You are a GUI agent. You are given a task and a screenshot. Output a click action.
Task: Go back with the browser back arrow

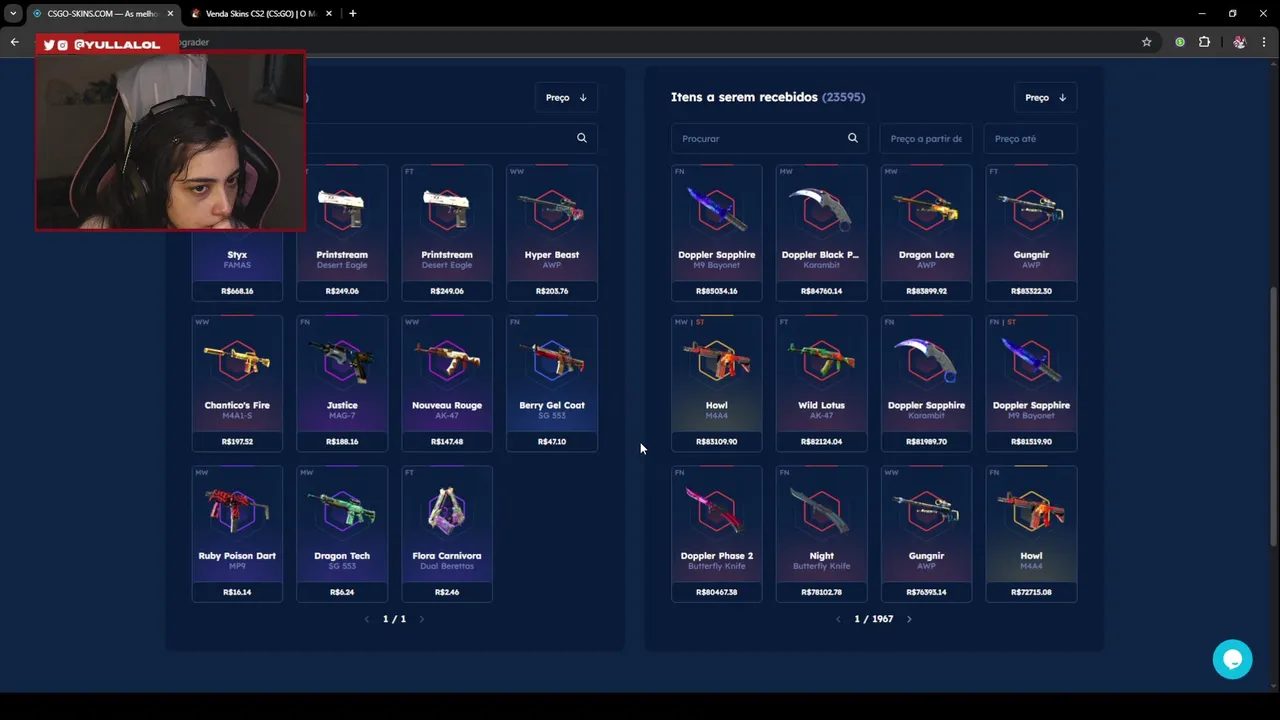[x=14, y=42]
